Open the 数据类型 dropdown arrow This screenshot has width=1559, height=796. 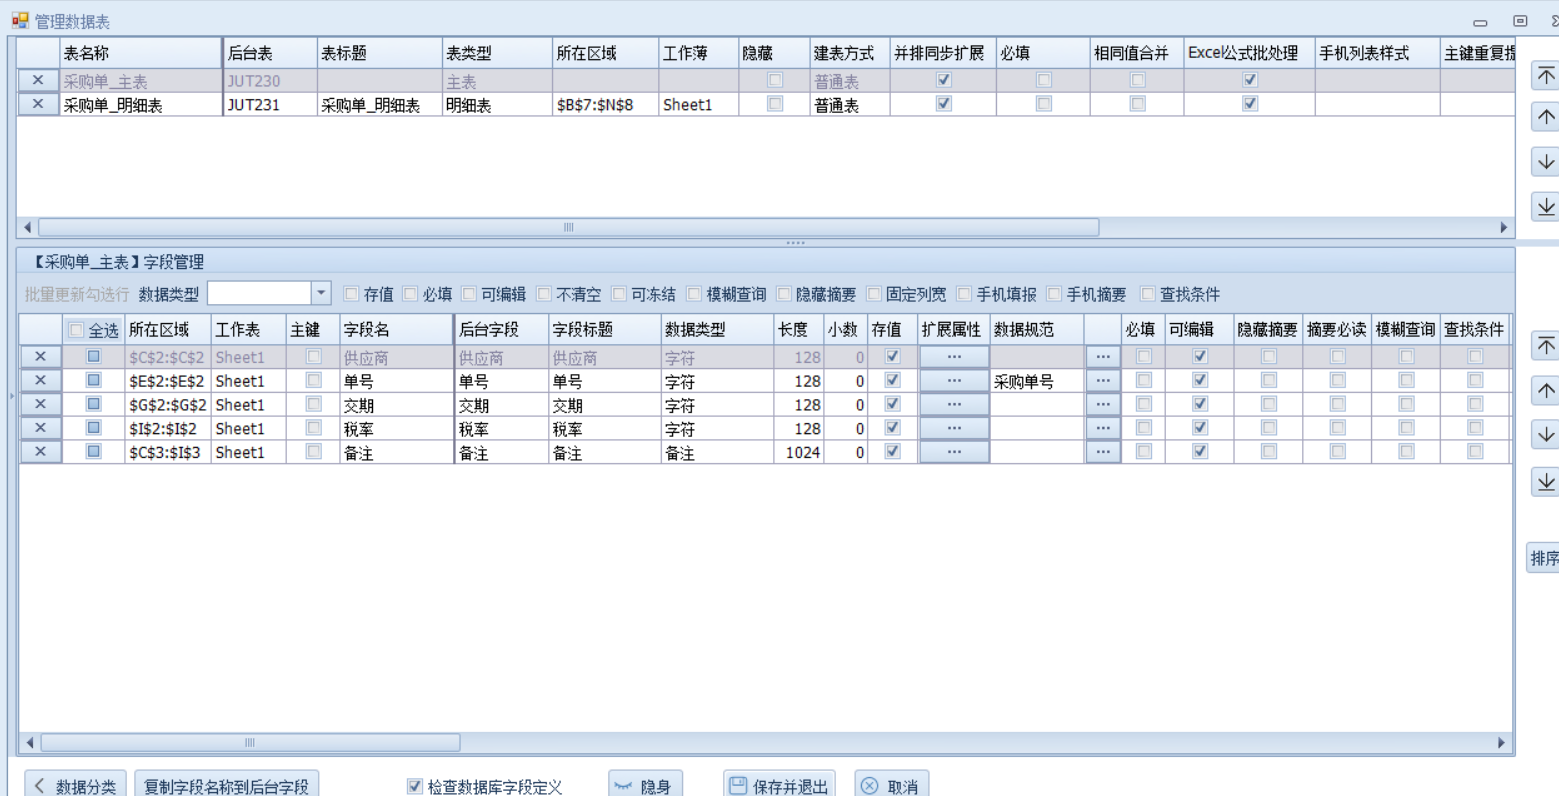pos(321,294)
